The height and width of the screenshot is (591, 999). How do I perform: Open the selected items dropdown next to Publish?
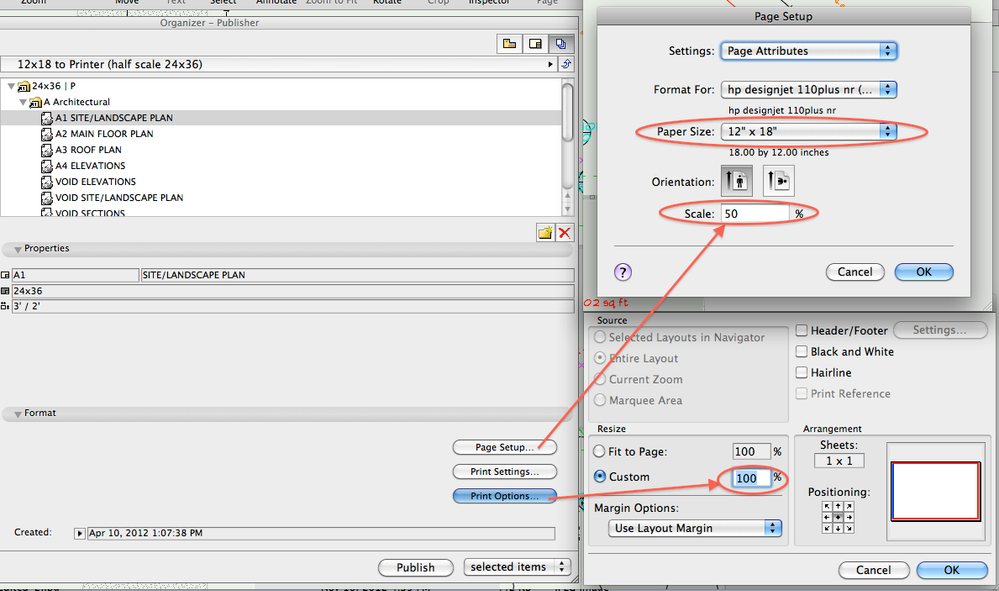(517, 567)
